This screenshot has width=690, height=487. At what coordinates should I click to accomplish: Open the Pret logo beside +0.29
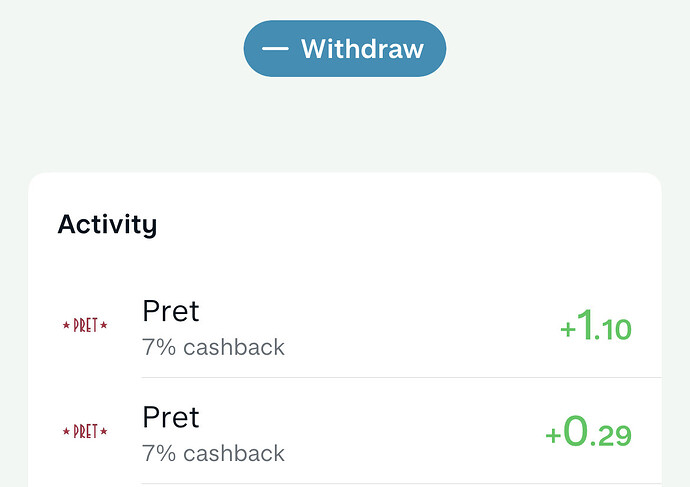pyautogui.click(x=85, y=432)
